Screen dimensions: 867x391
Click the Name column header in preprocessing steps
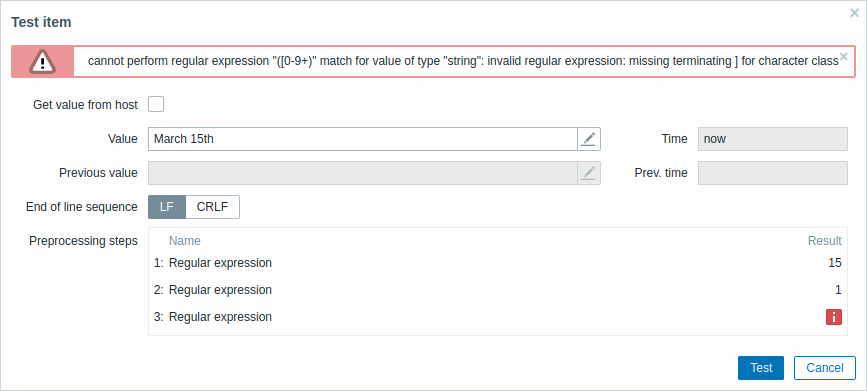point(185,241)
